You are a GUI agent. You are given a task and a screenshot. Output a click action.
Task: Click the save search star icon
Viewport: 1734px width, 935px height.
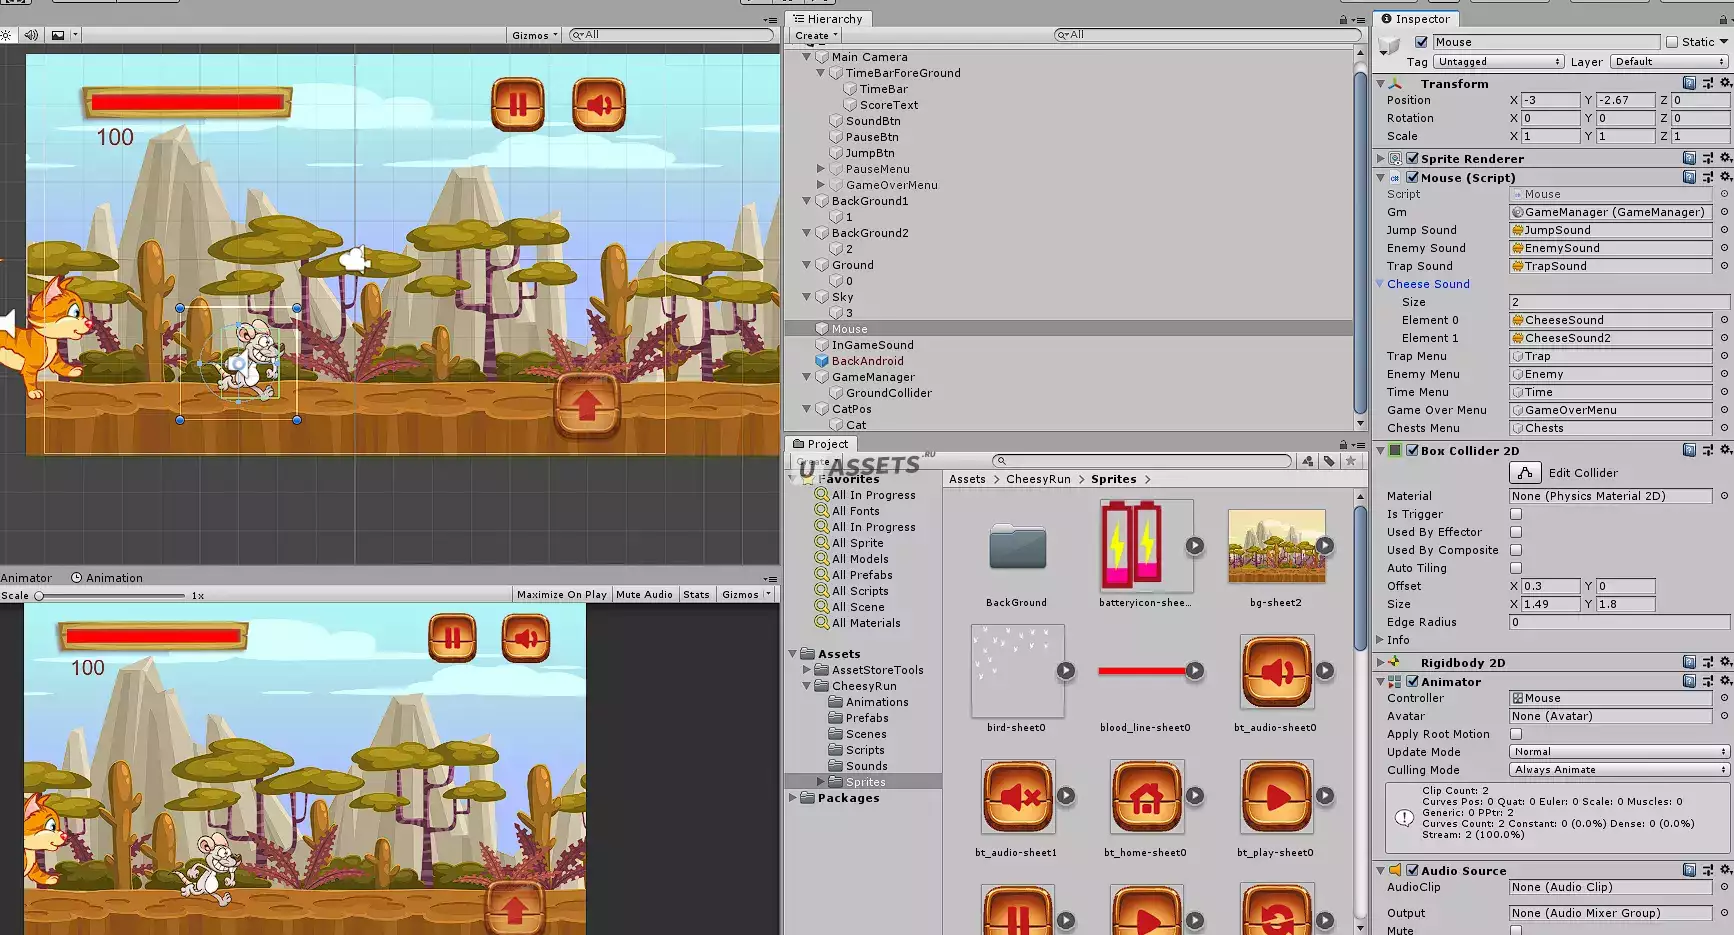pyautogui.click(x=1351, y=461)
